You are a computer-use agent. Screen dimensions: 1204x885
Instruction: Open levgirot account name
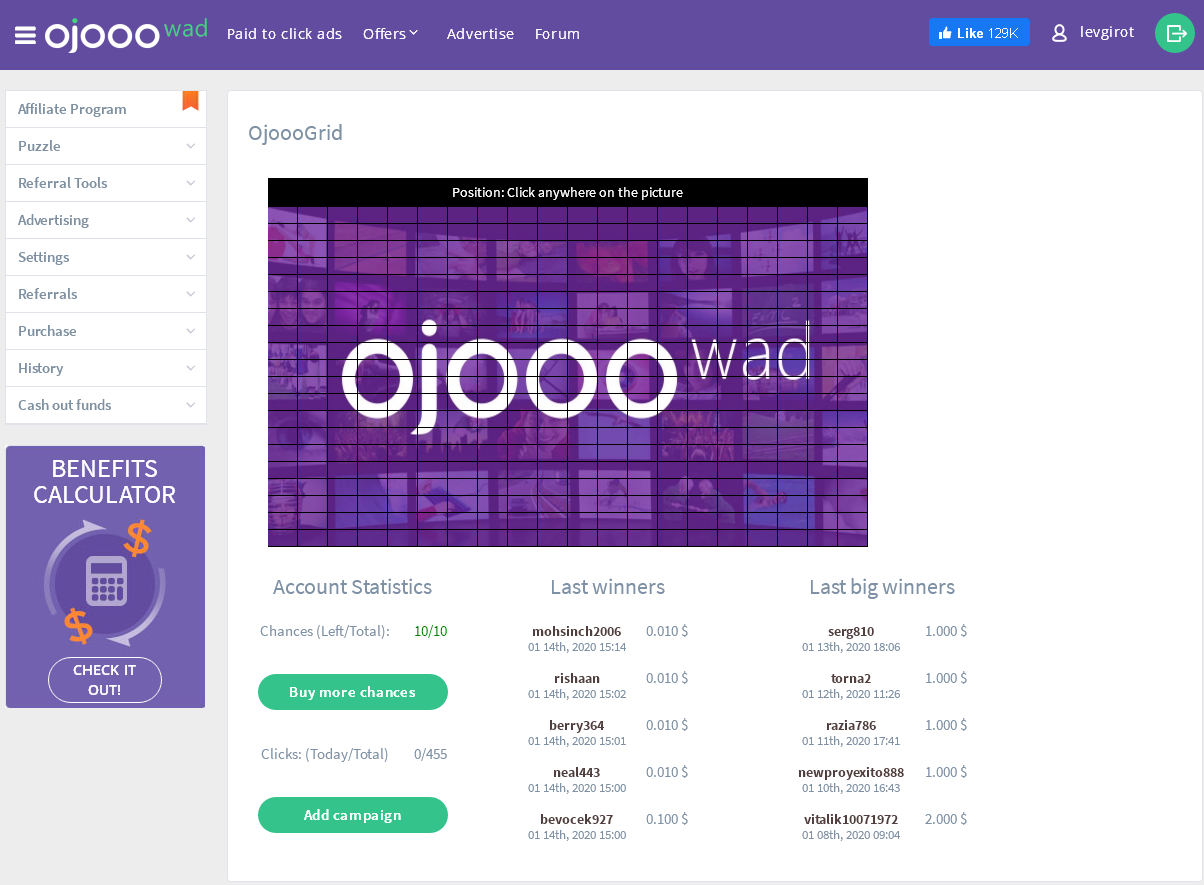(1107, 32)
